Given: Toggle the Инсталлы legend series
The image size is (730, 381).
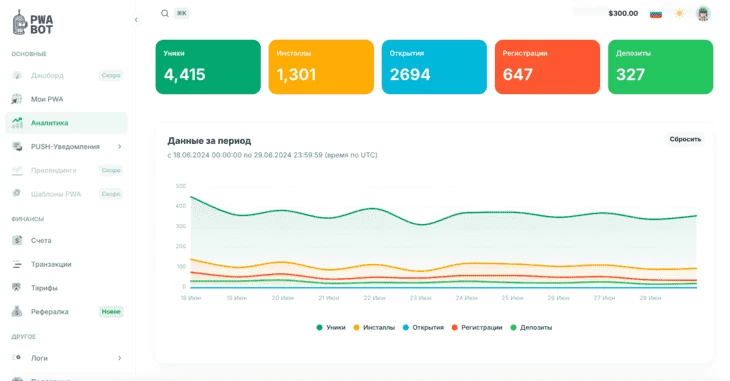Looking at the screenshot, I should click(374, 327).
